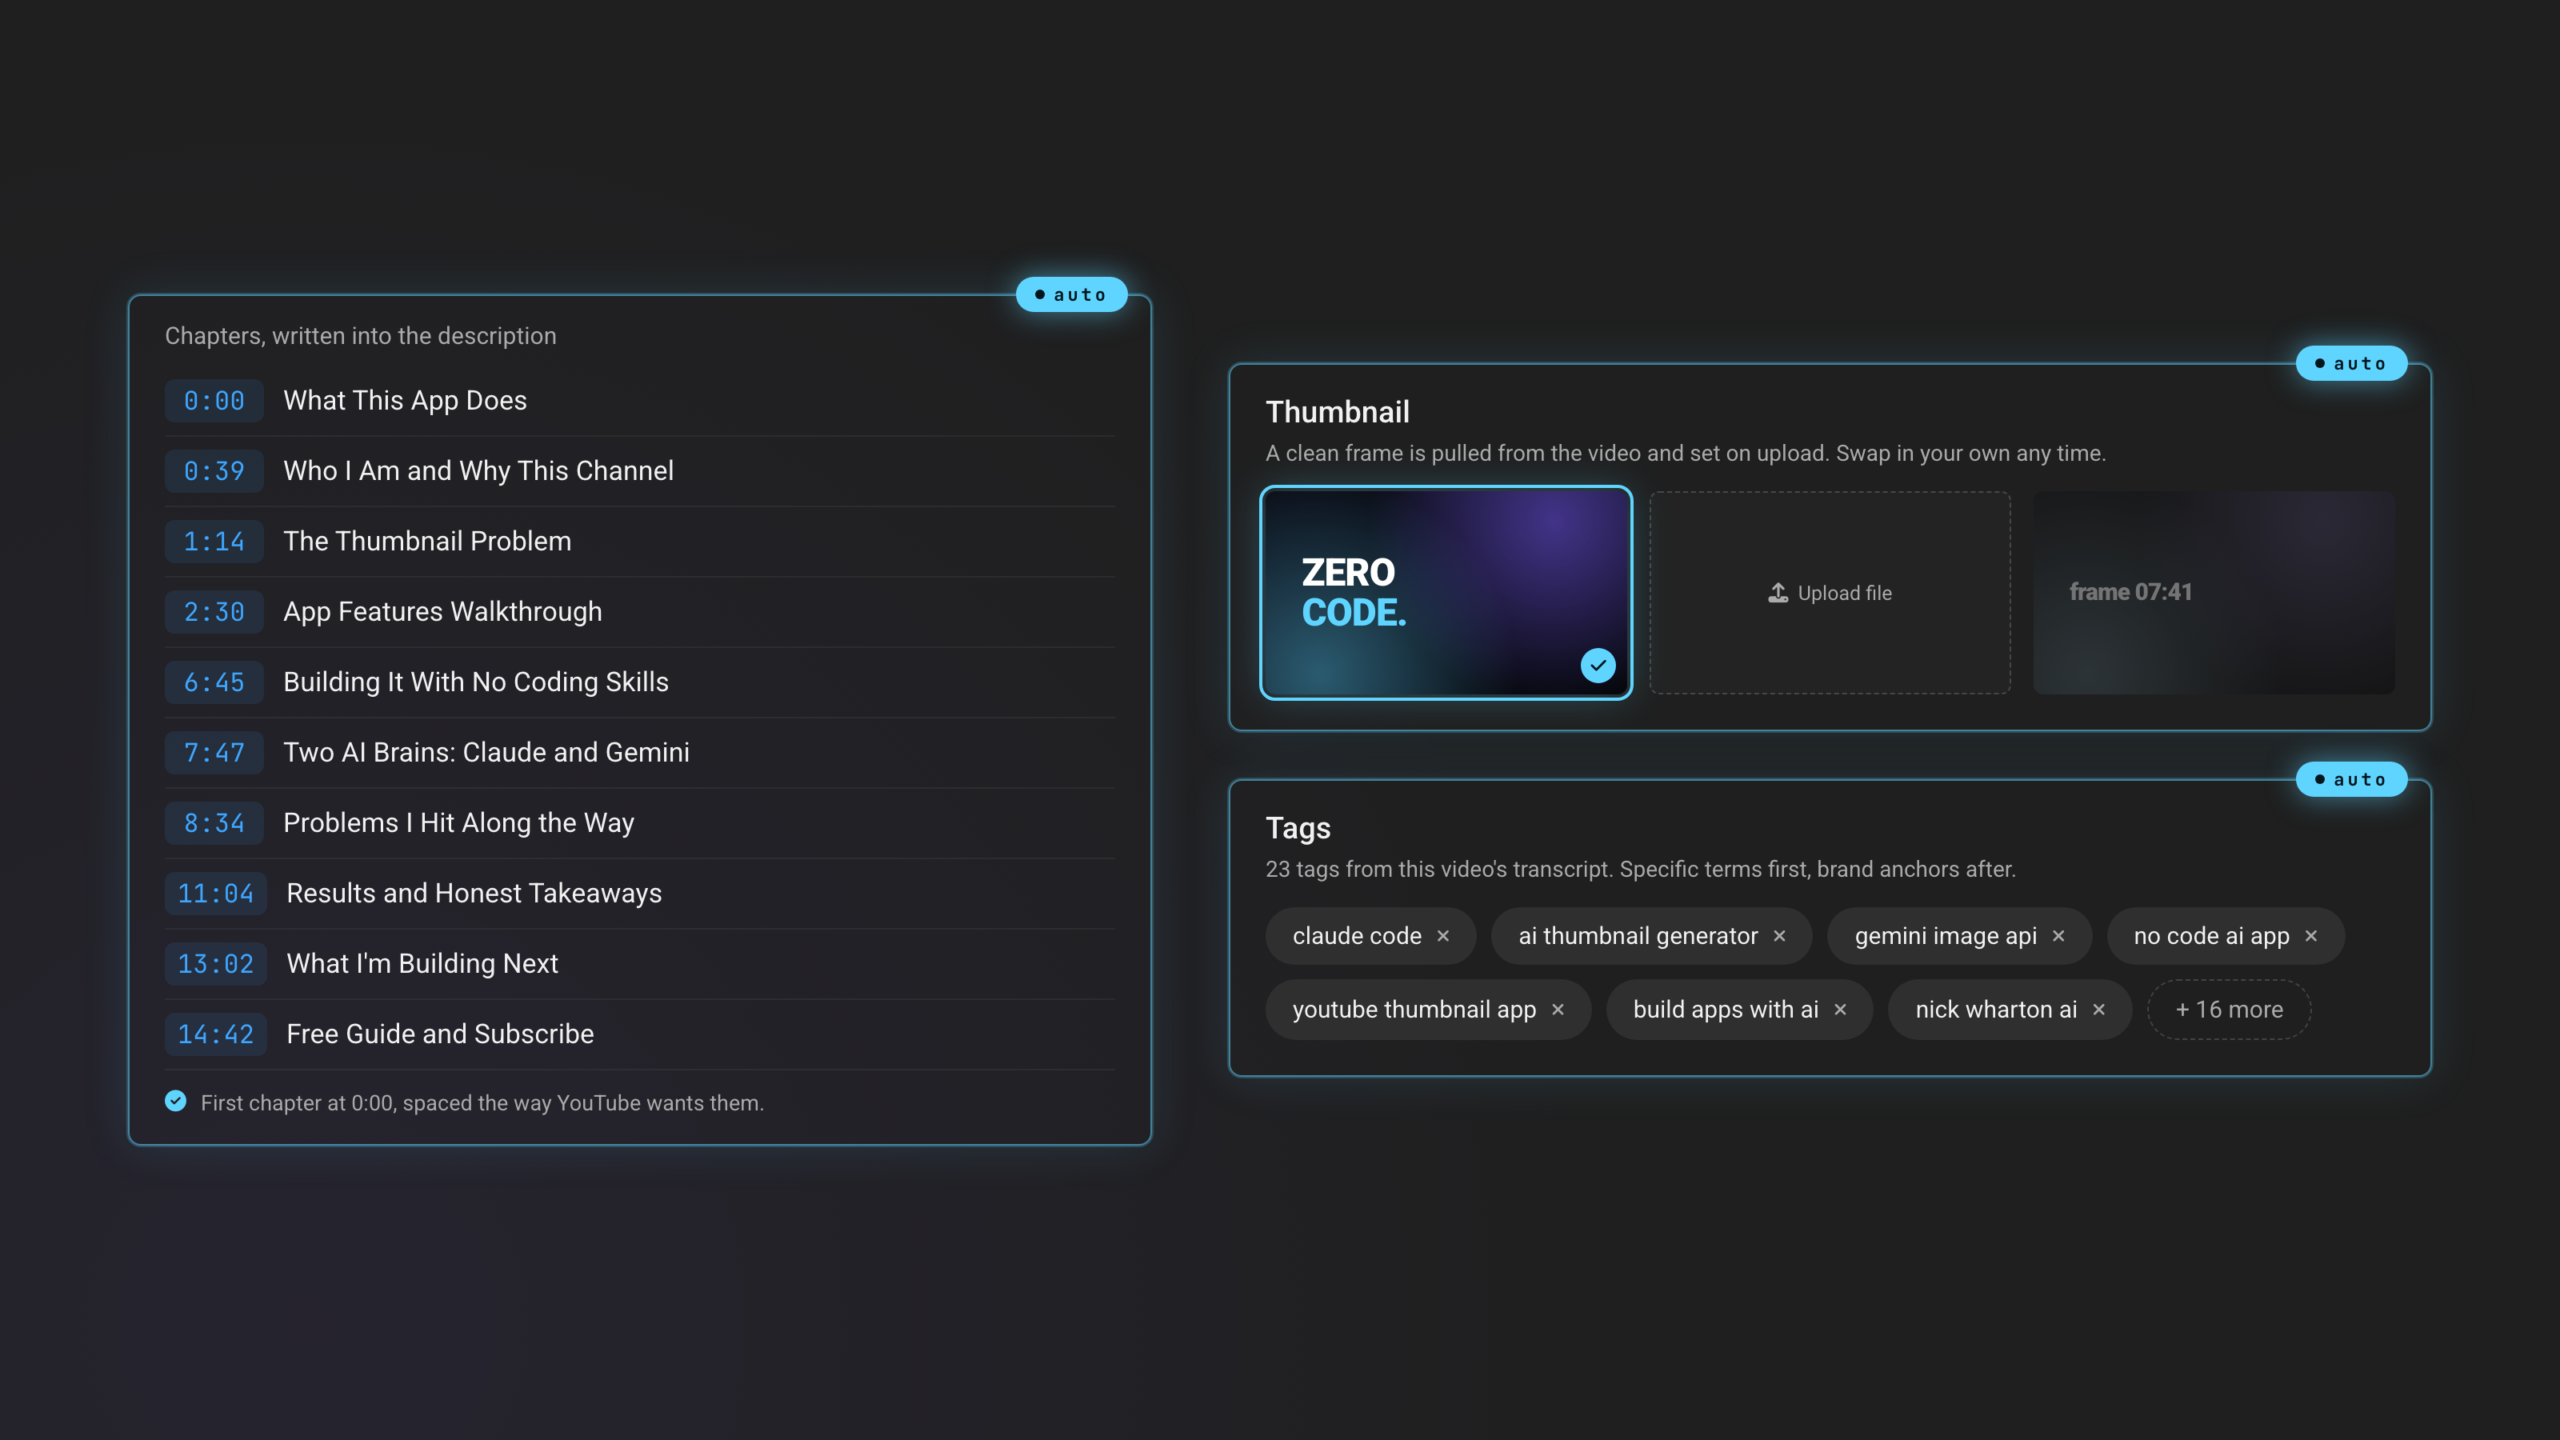This screenshot has height=1440, width=2560.
Task: Click the 1:14 timestamp chip
Action: pos(214,542)
